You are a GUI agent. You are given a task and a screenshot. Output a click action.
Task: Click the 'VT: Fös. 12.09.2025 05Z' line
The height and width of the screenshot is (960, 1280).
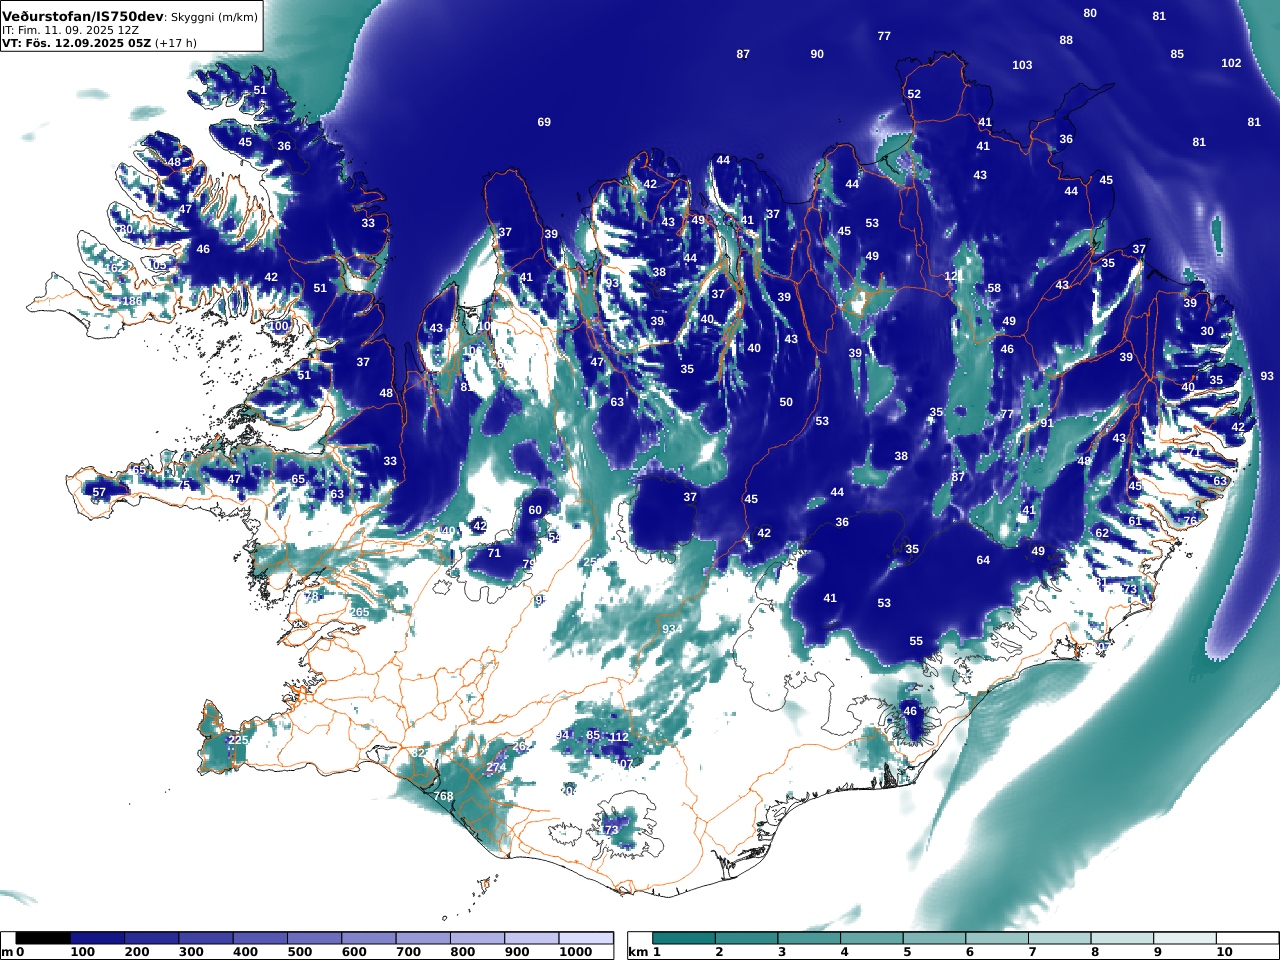tap(76, 43)
